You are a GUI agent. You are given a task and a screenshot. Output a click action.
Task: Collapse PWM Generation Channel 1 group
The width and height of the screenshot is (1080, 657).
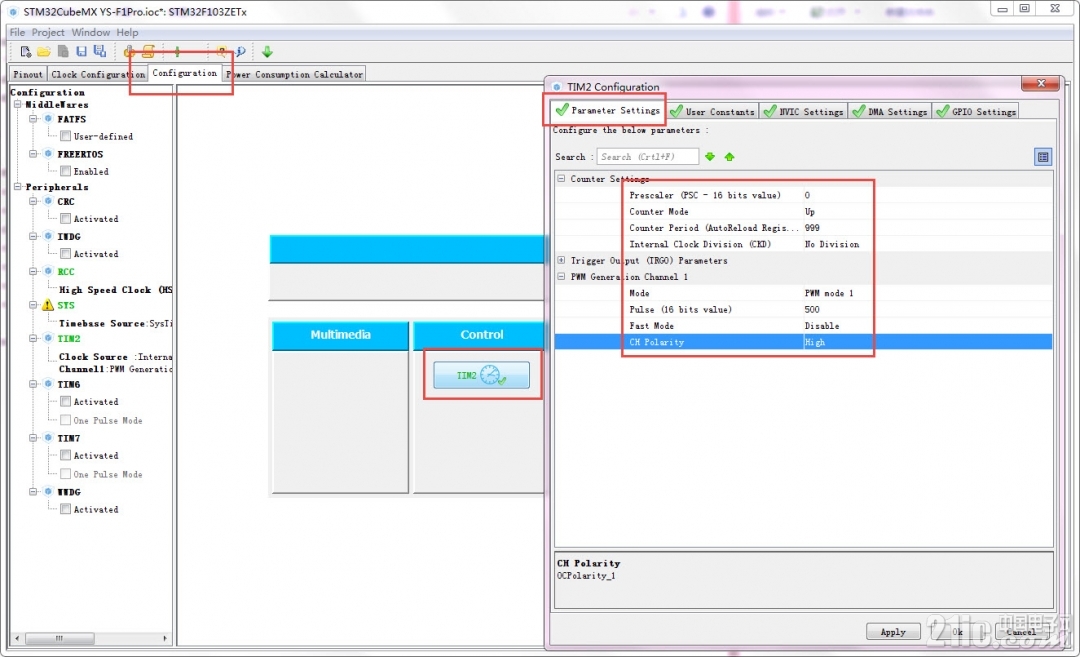pyautogui.click(x=561, y=276)
